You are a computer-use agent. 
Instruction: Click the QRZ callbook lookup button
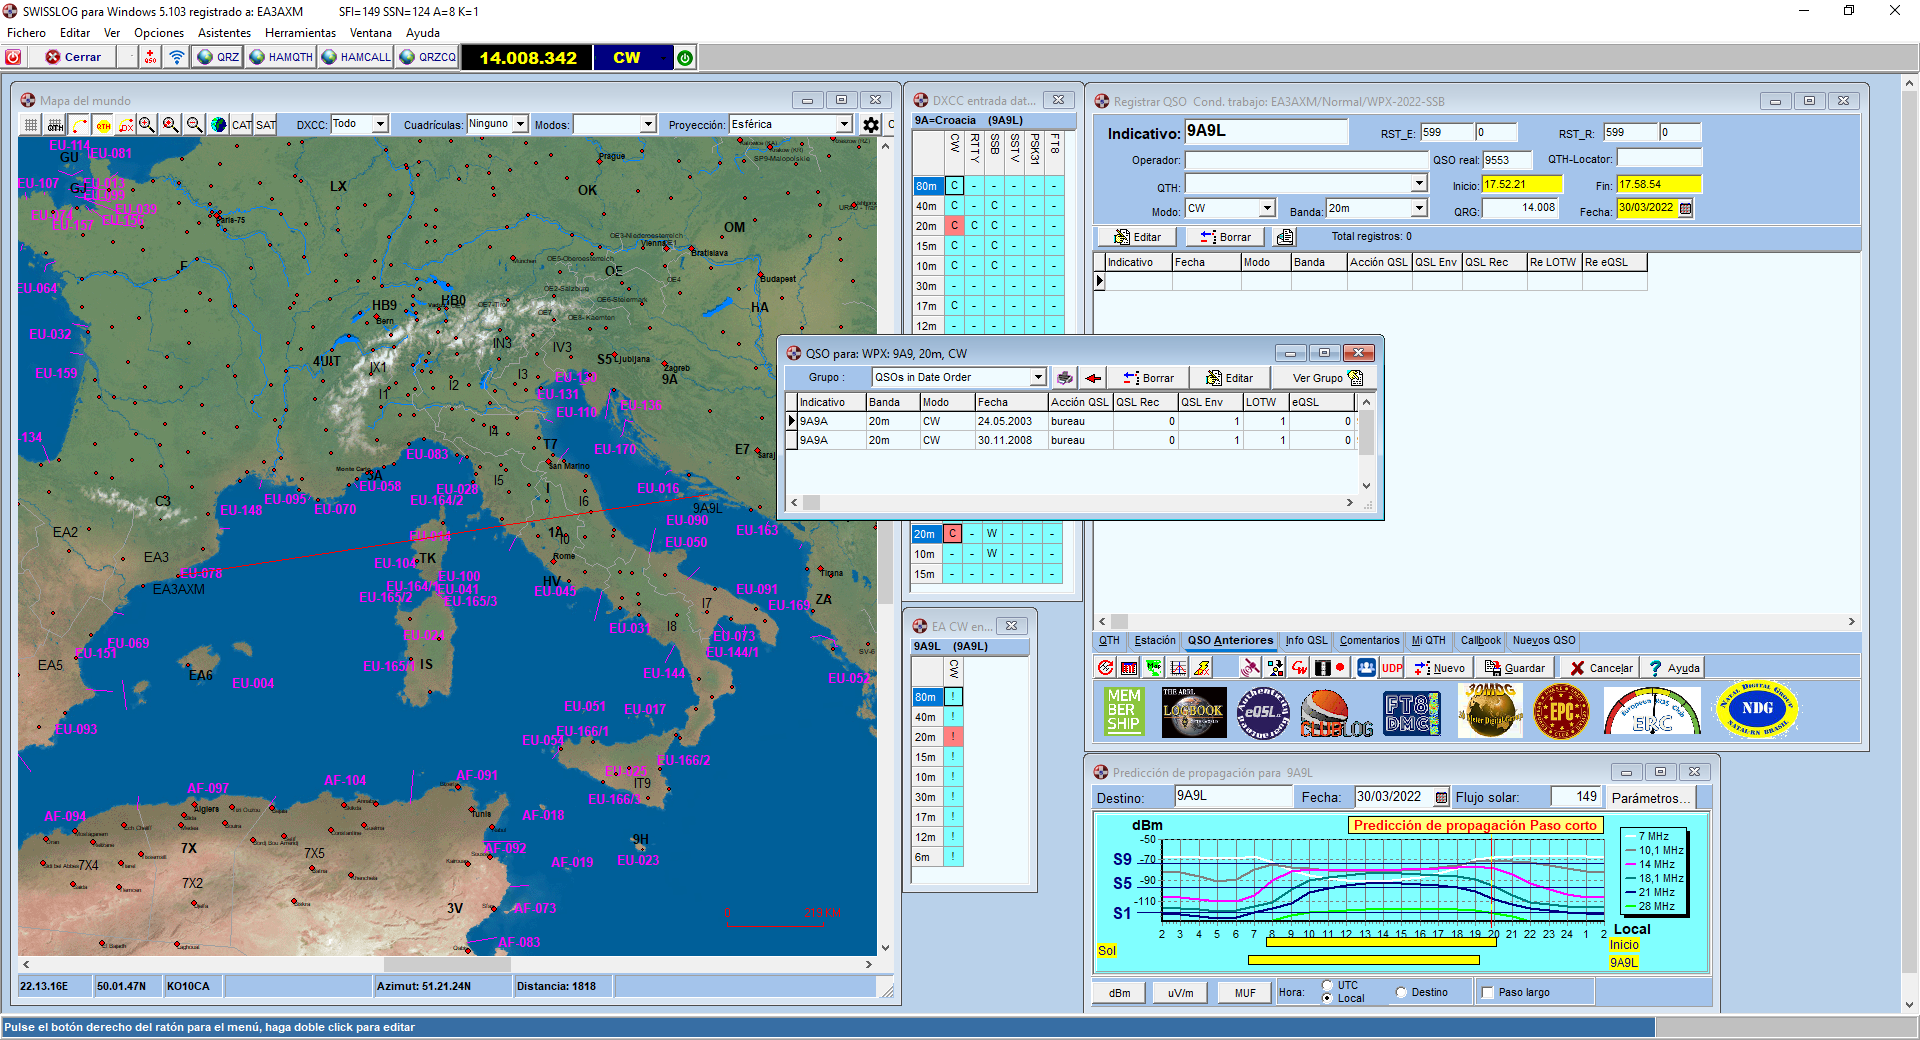coord(218,57)
